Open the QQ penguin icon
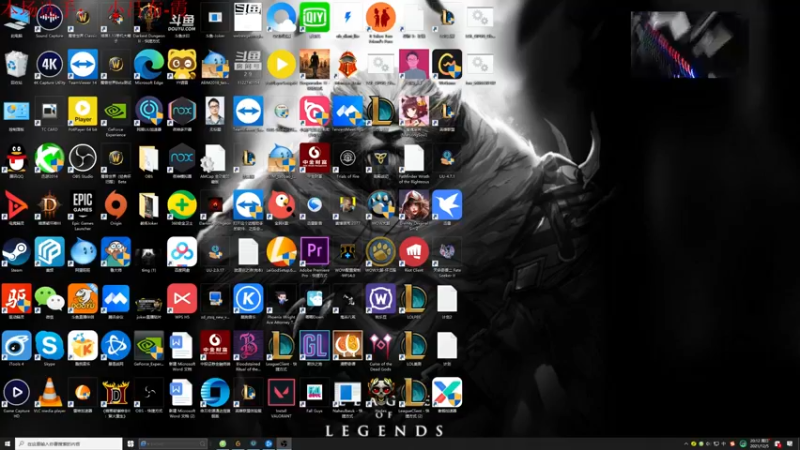Image resolution: width=800 pixels, height=450 pixels. pos(16,158)
